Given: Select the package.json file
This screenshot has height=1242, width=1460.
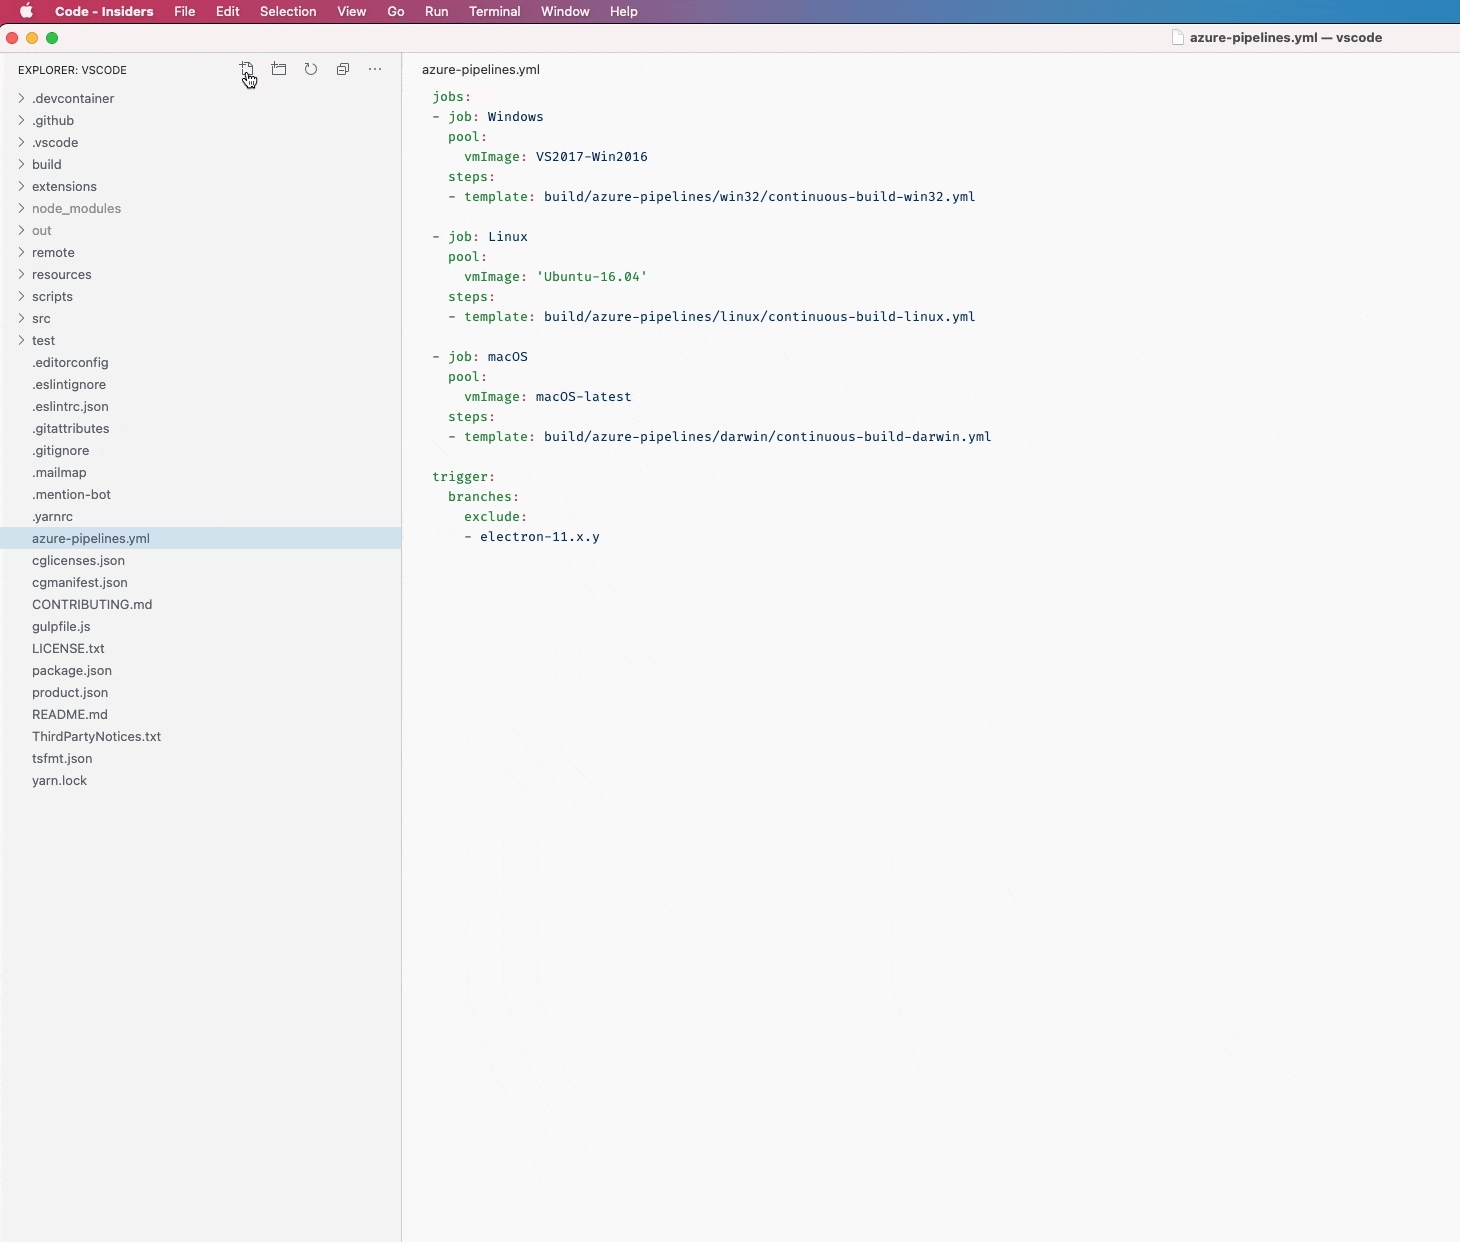Looking at the screenshot, I should 72,670.
